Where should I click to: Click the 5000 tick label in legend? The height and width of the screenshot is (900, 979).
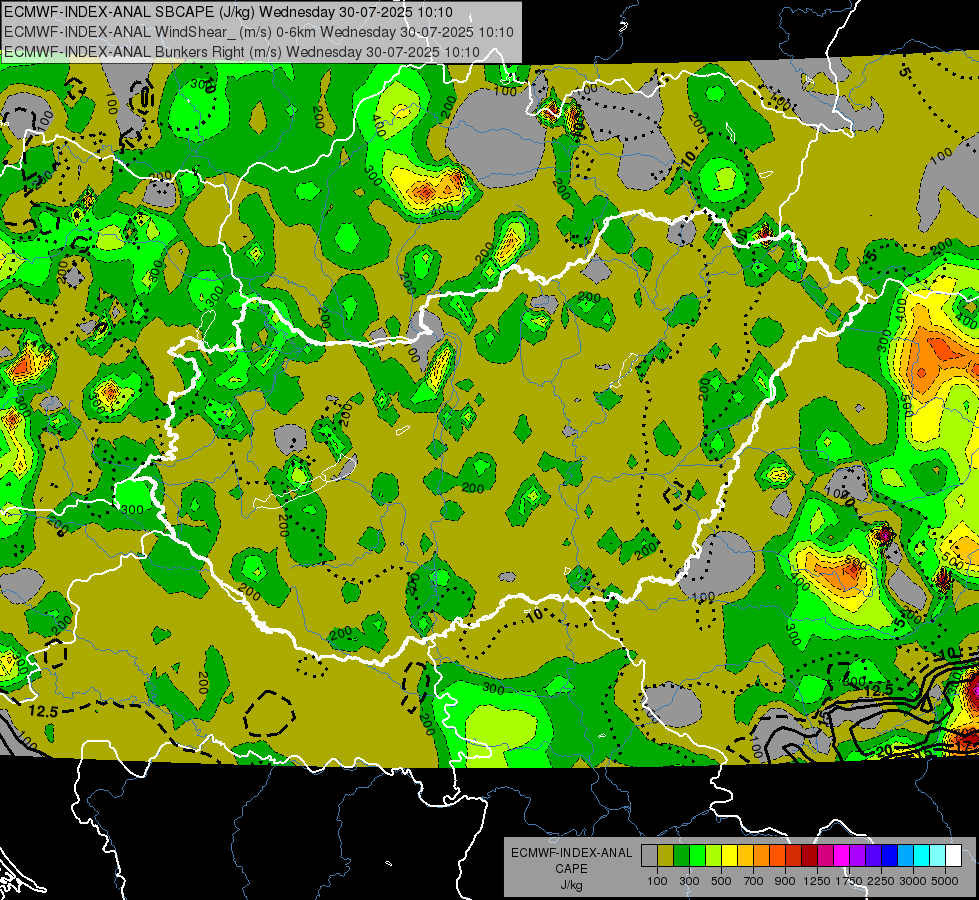point(945,881)
